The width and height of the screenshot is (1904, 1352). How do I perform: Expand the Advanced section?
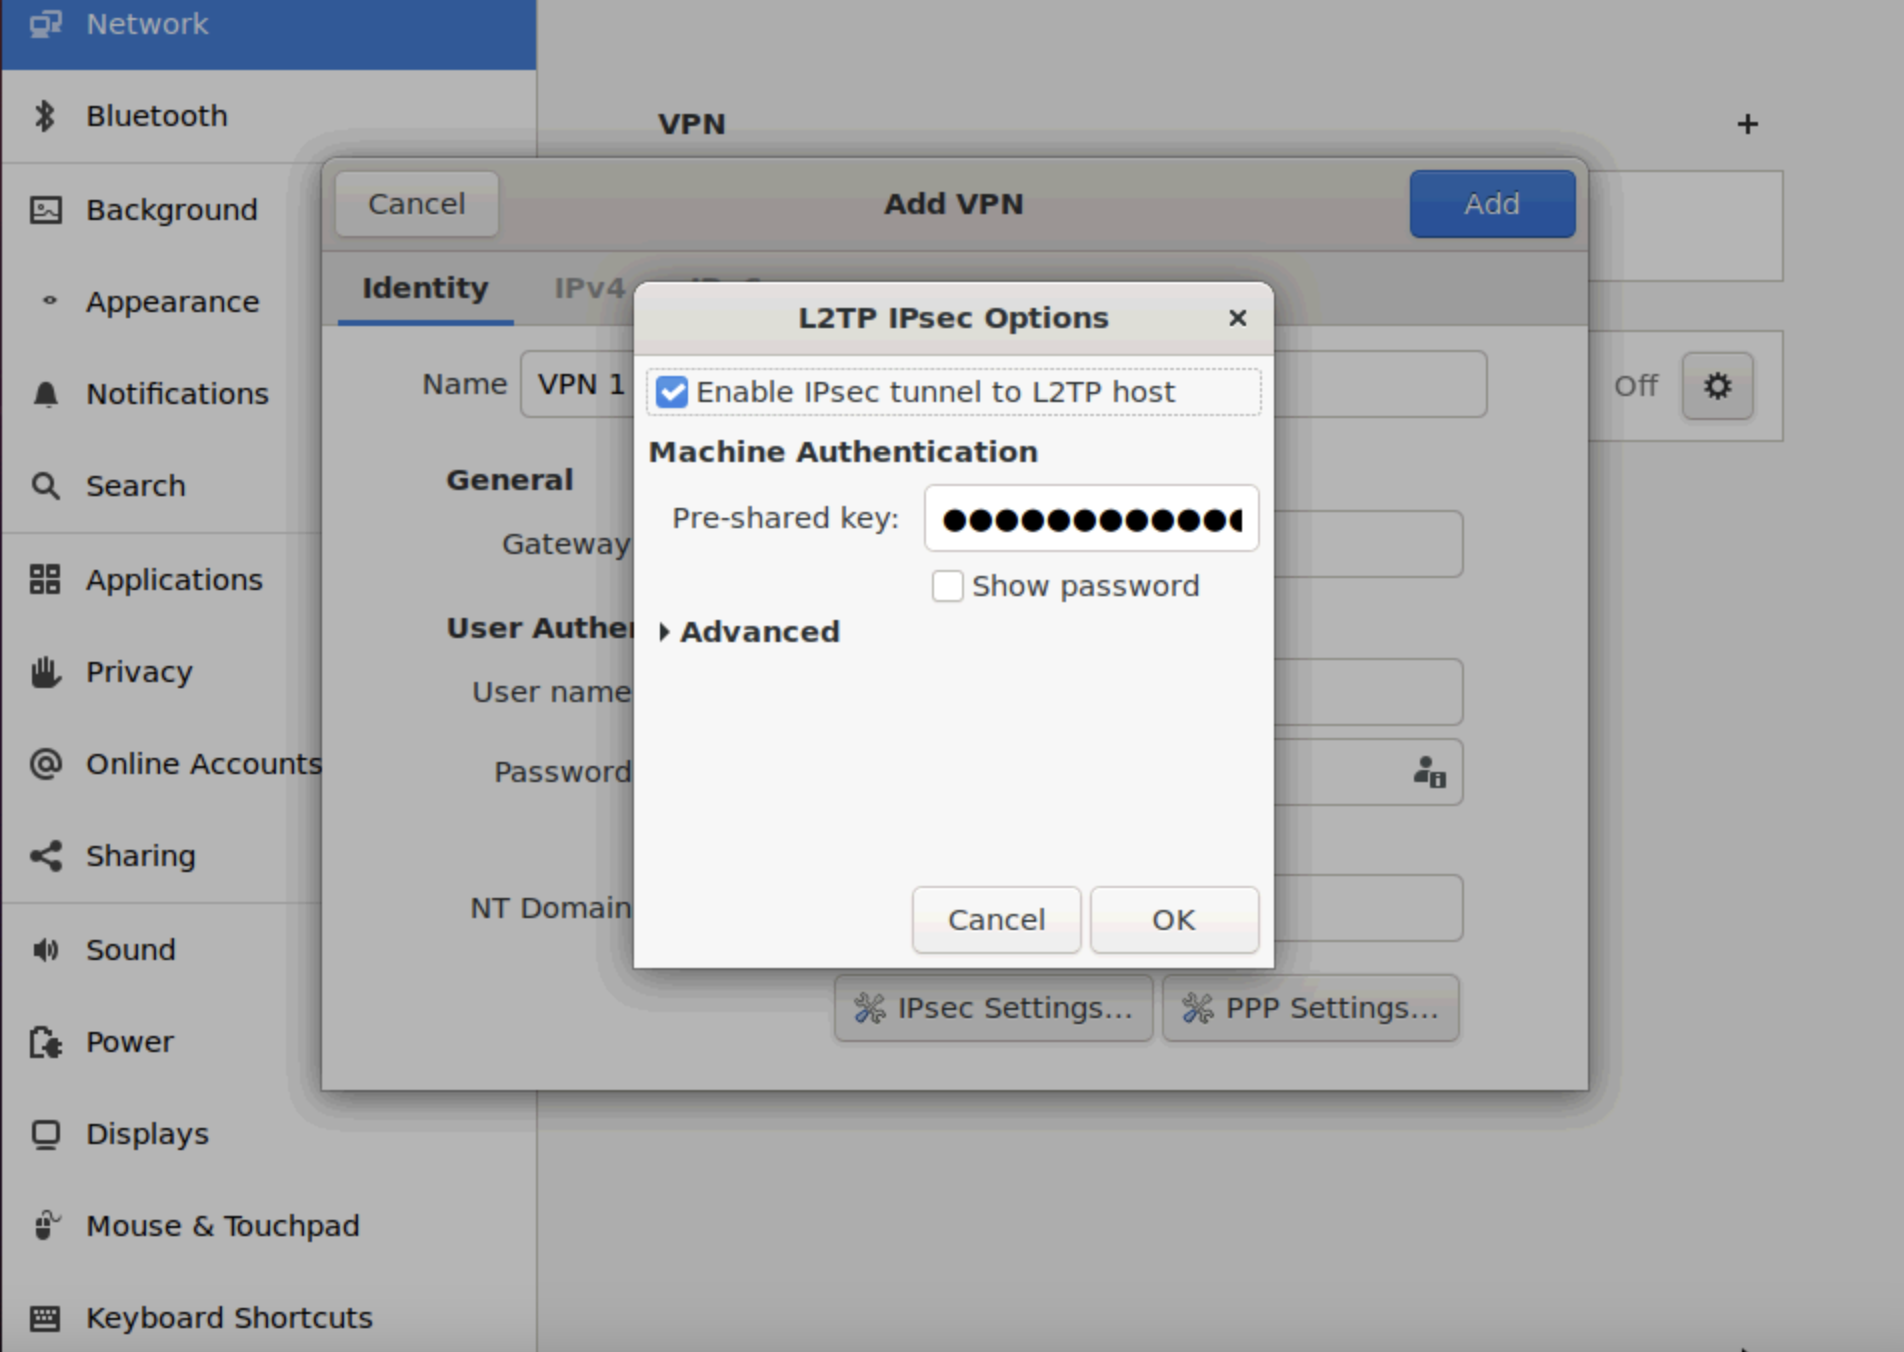pos(750,632)
